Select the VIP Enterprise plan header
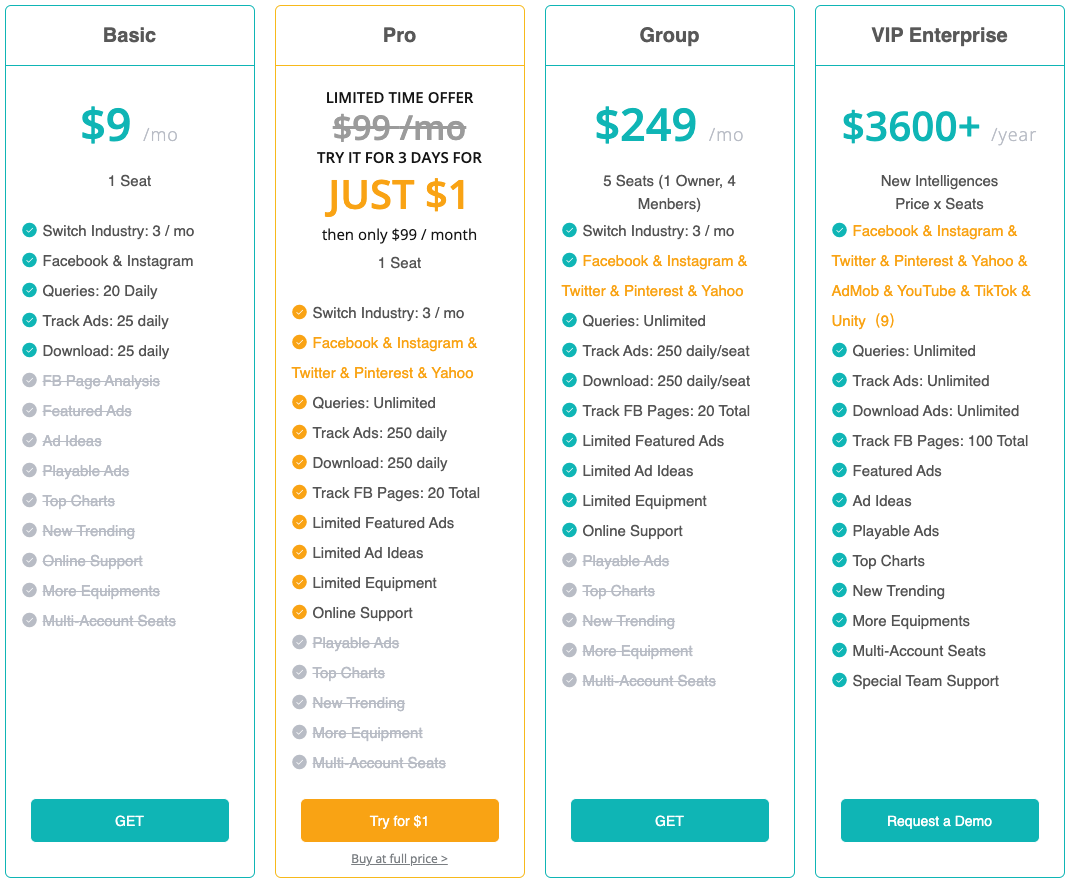 (939, 35)
